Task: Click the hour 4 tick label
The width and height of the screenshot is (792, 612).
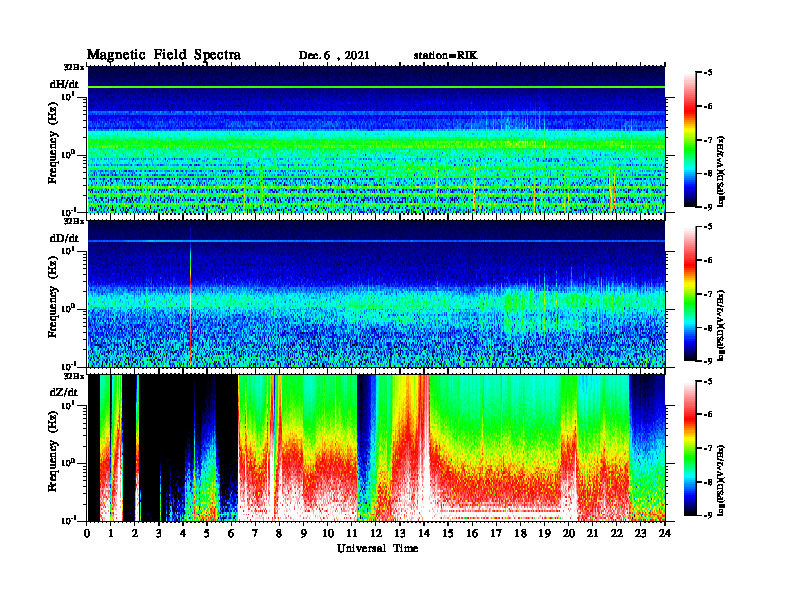Action: click(x=183, y=533)
